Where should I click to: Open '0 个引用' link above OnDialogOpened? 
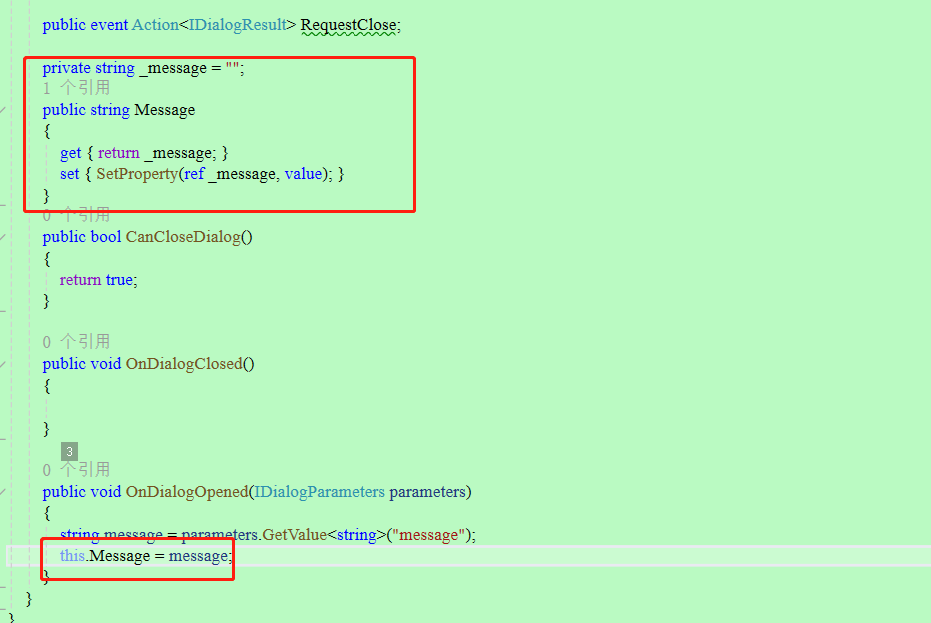click(76, 470)
